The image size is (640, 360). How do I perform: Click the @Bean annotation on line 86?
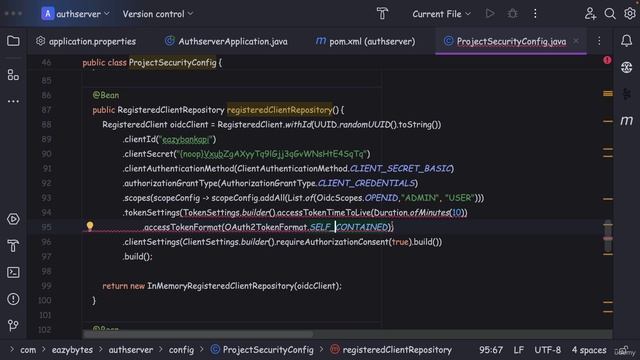[106, 95]
